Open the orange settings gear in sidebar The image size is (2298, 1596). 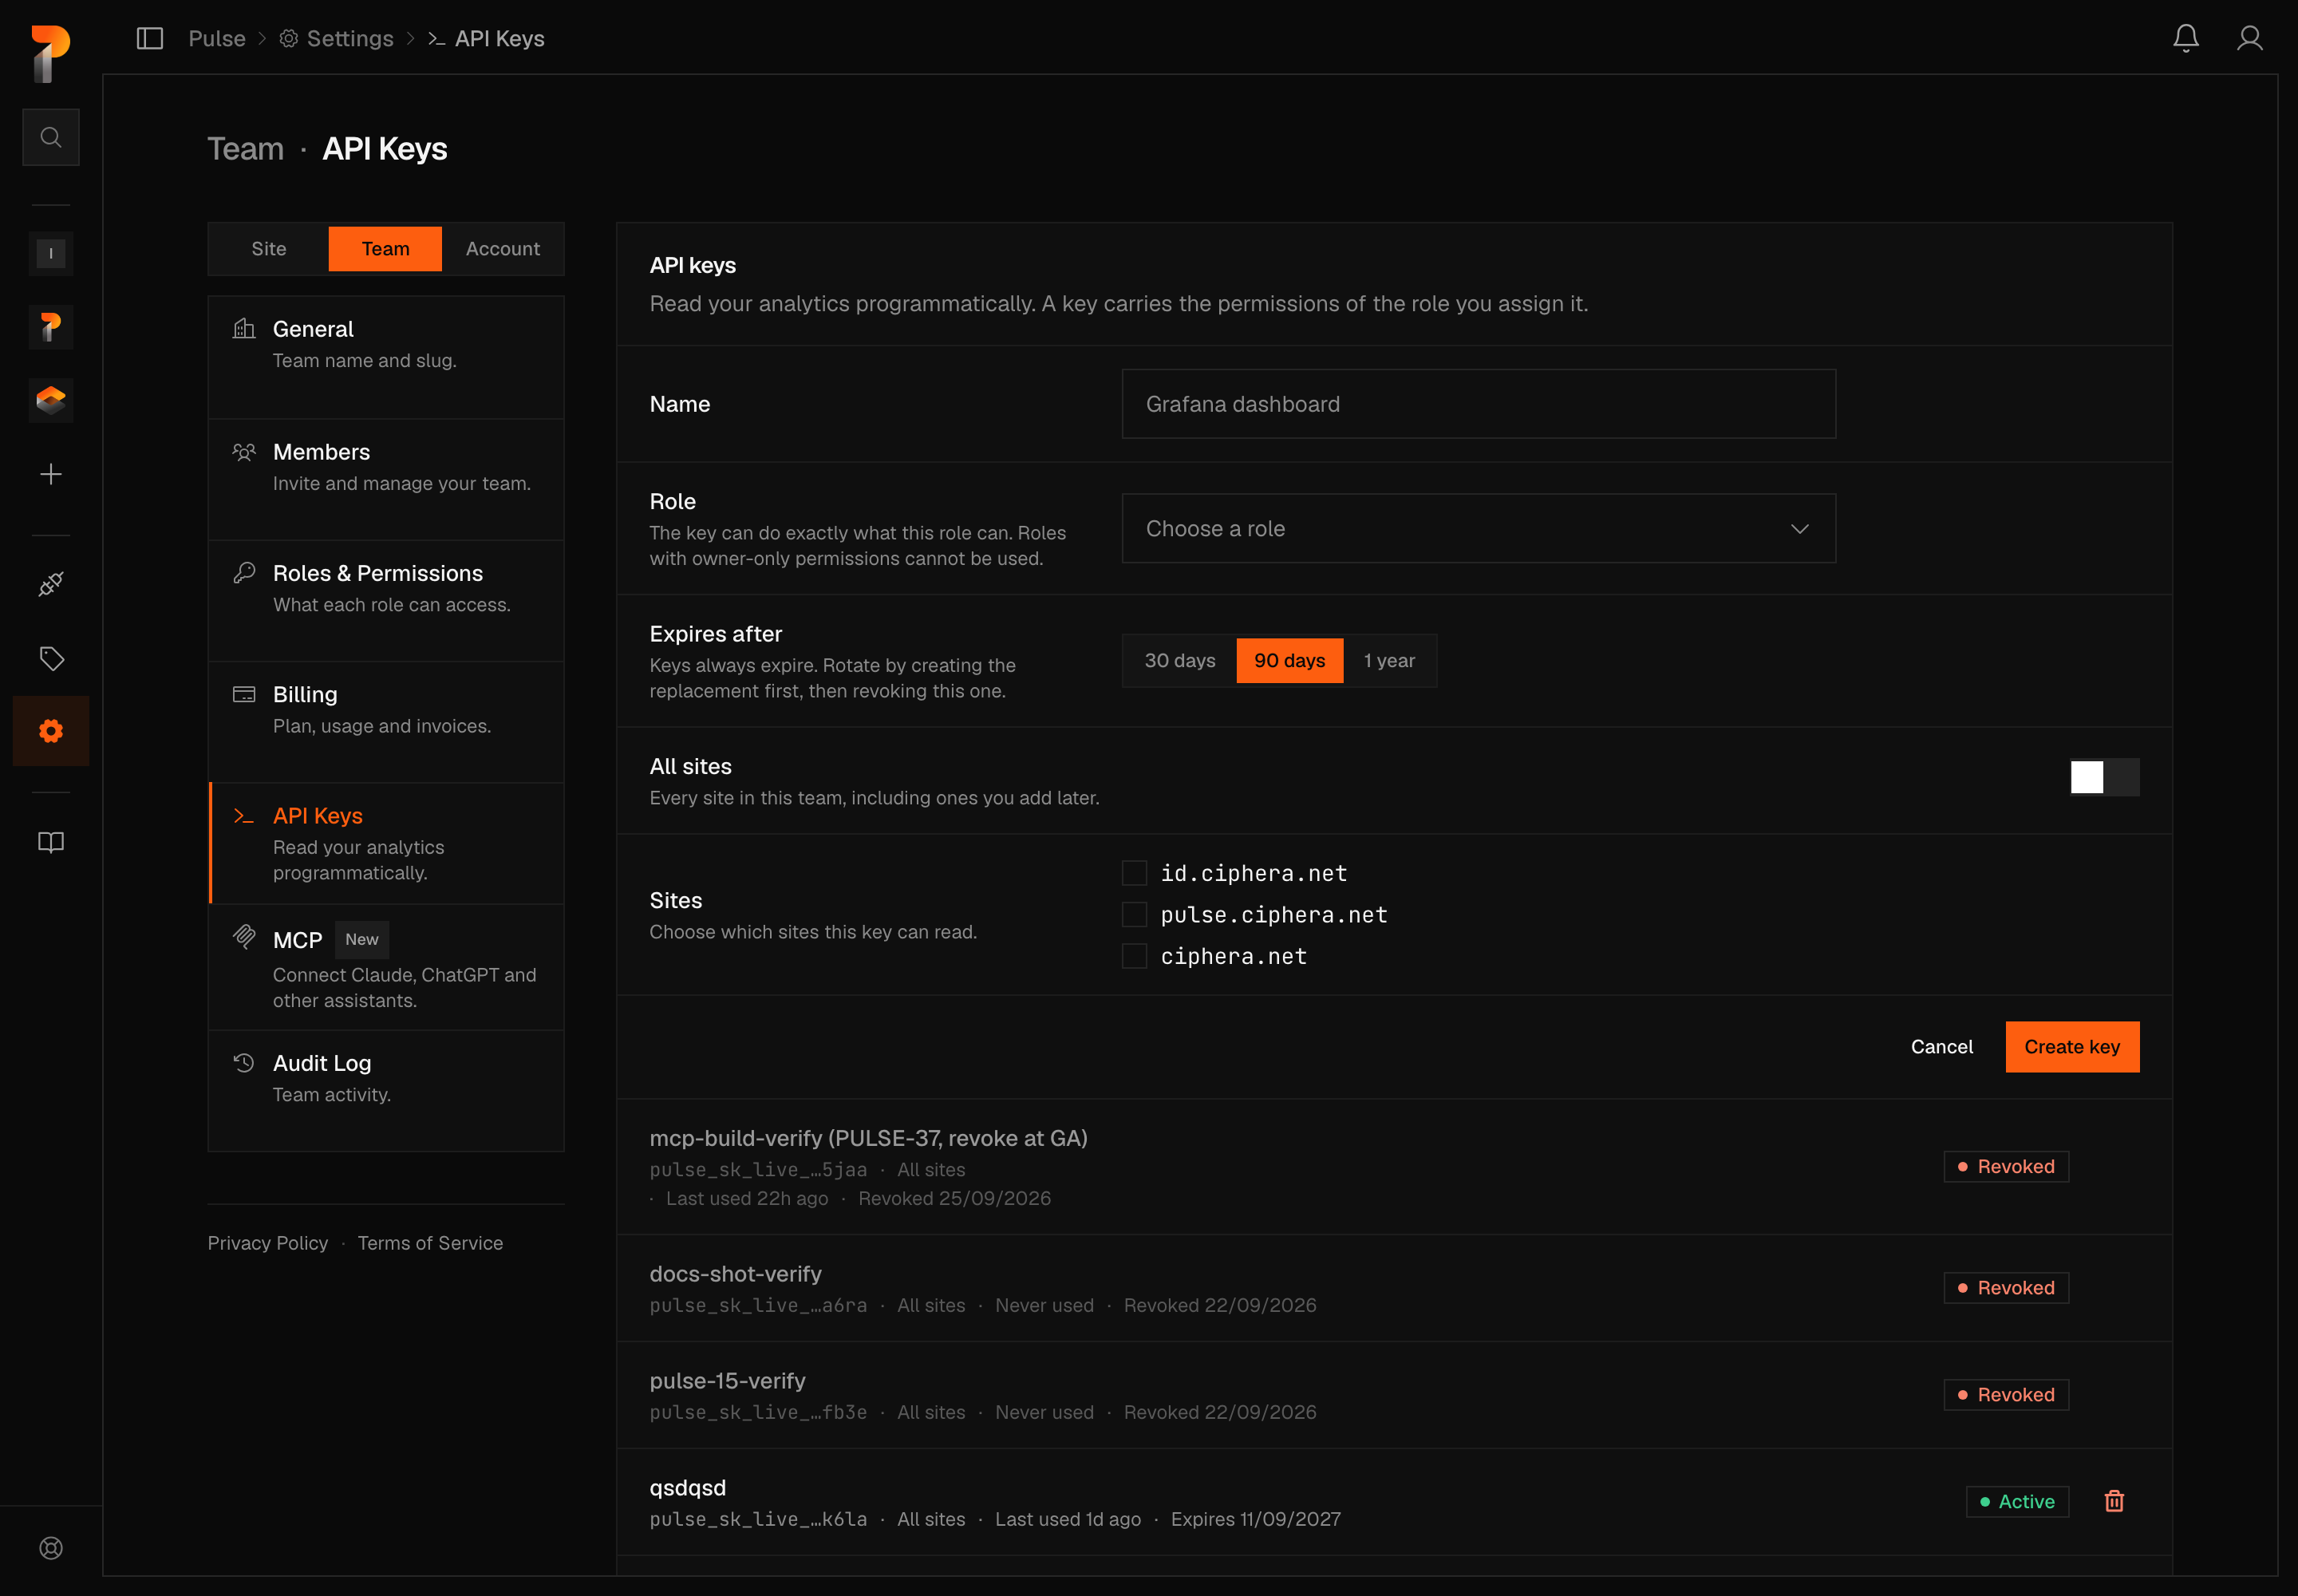pyautogui.click(x=51, y=731)
